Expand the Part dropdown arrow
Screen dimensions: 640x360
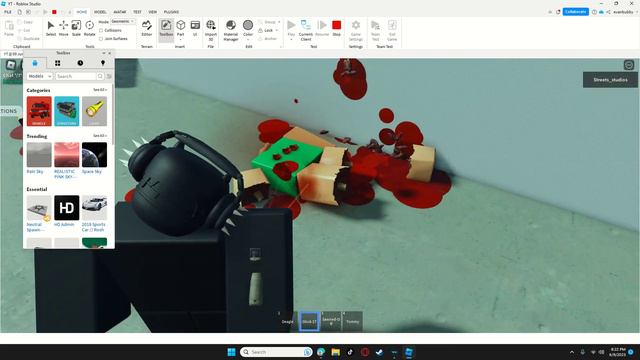tap(180, 40)
